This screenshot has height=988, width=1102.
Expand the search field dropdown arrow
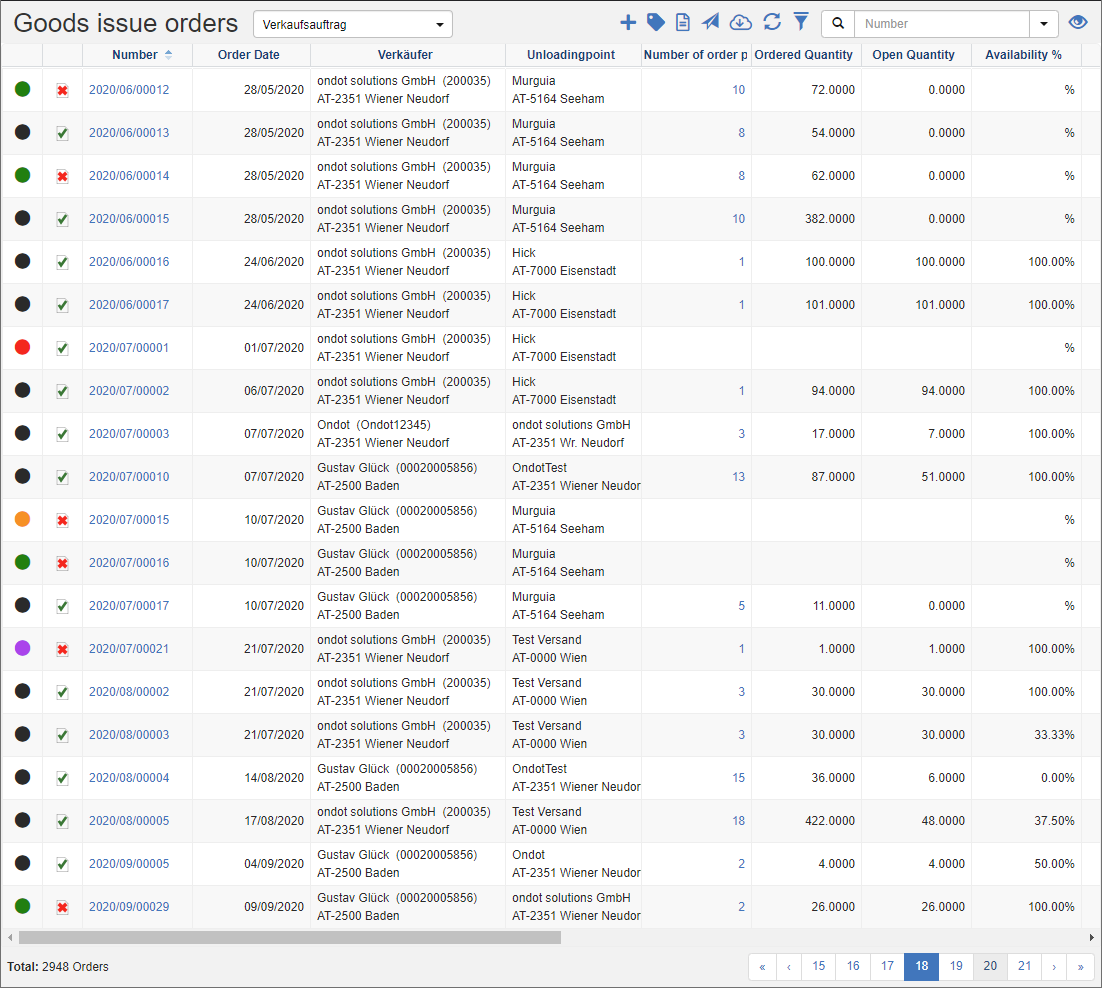[1044, 24]
